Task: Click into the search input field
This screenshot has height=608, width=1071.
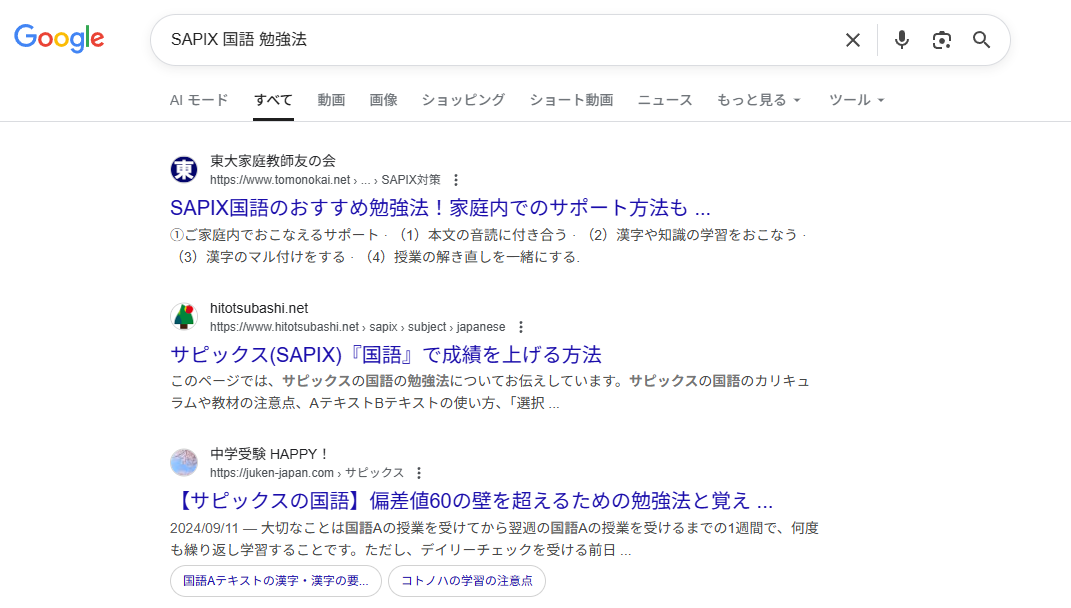Action: (x=500, y=40)
